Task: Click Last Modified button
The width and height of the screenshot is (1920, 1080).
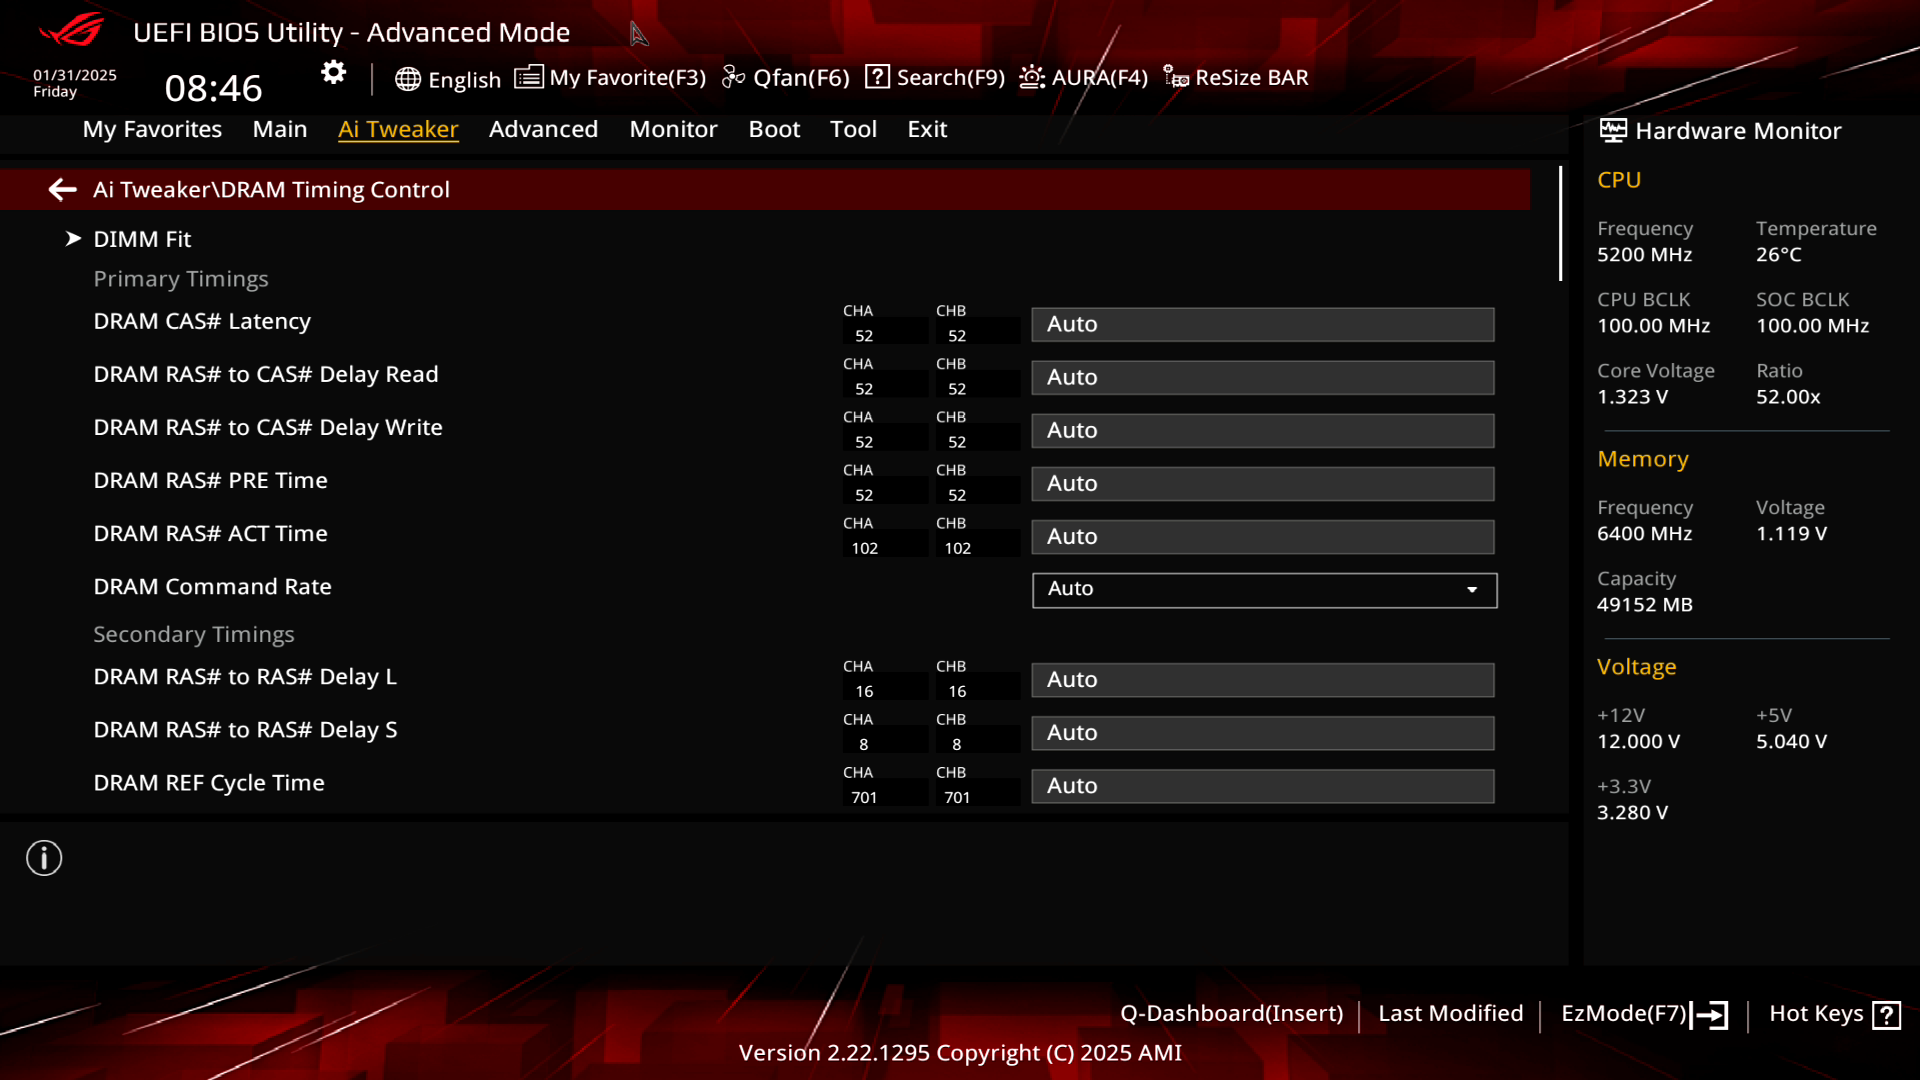Action: click(1450, 1014)
